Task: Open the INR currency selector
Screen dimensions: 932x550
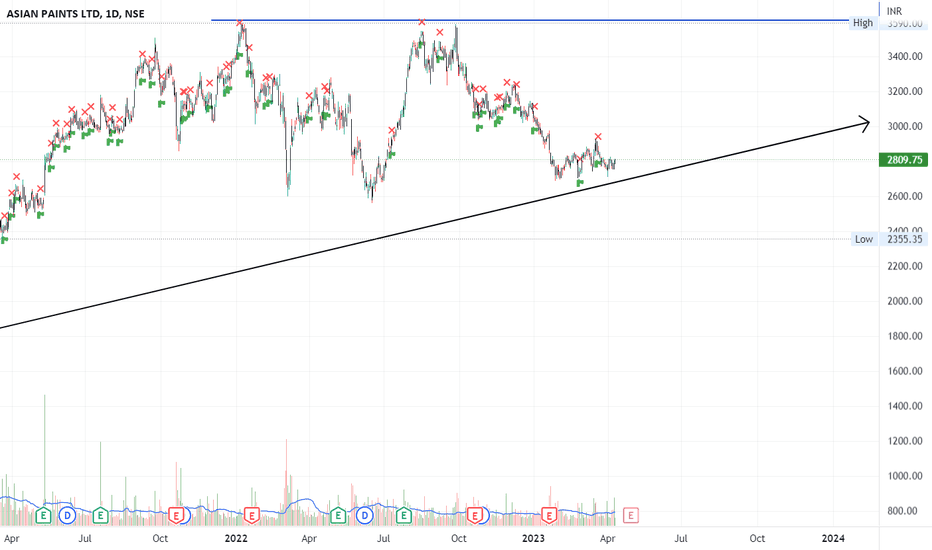Action: coord(894,11)
